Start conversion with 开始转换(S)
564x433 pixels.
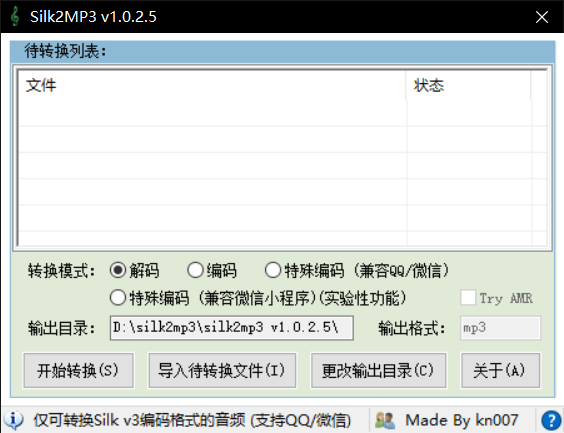tap(78, 370)
